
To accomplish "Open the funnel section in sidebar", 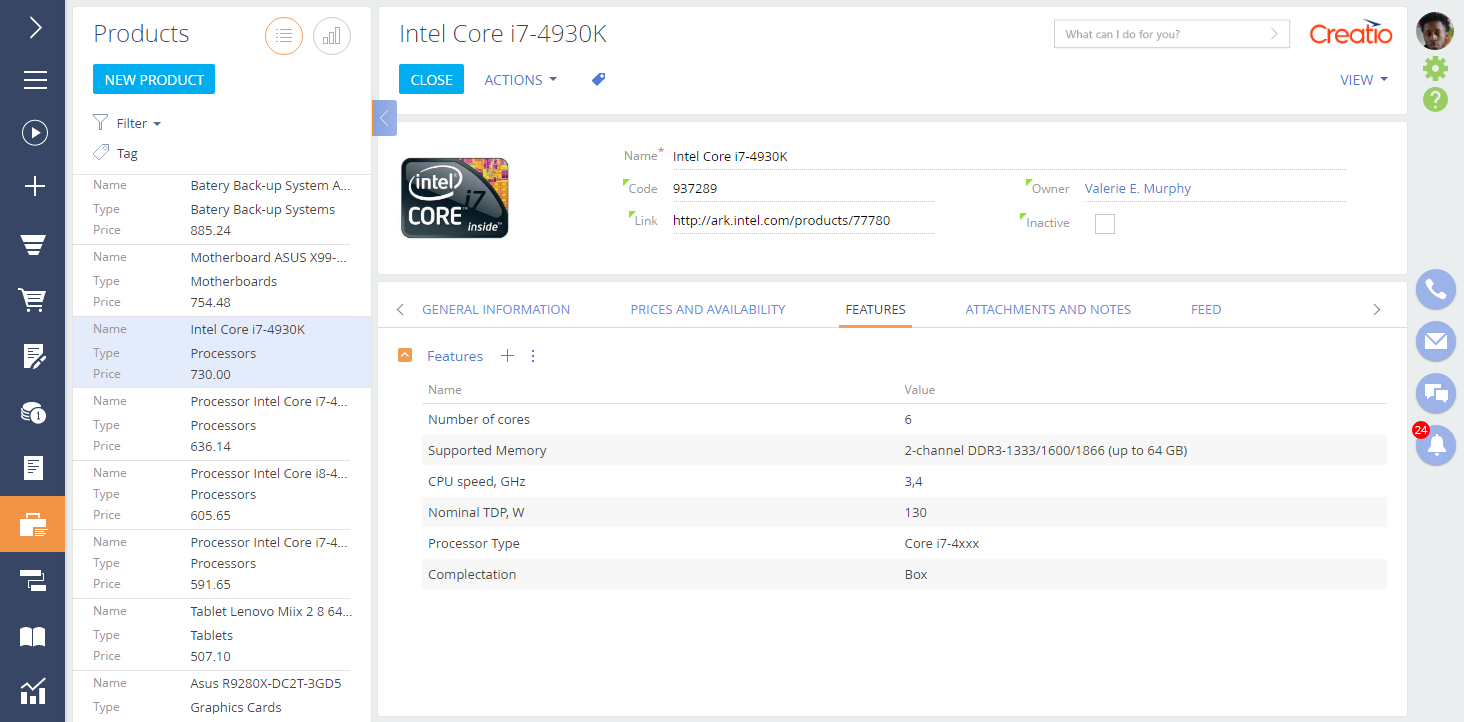I will click(35, 244).
